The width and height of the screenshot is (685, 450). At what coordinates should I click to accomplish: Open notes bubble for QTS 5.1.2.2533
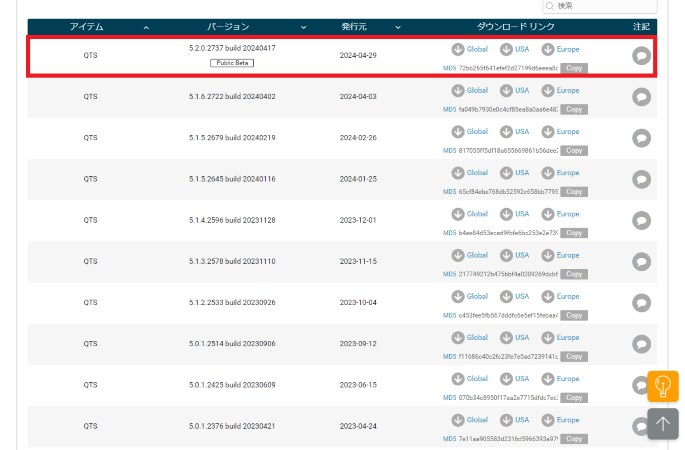pos(641,303)
